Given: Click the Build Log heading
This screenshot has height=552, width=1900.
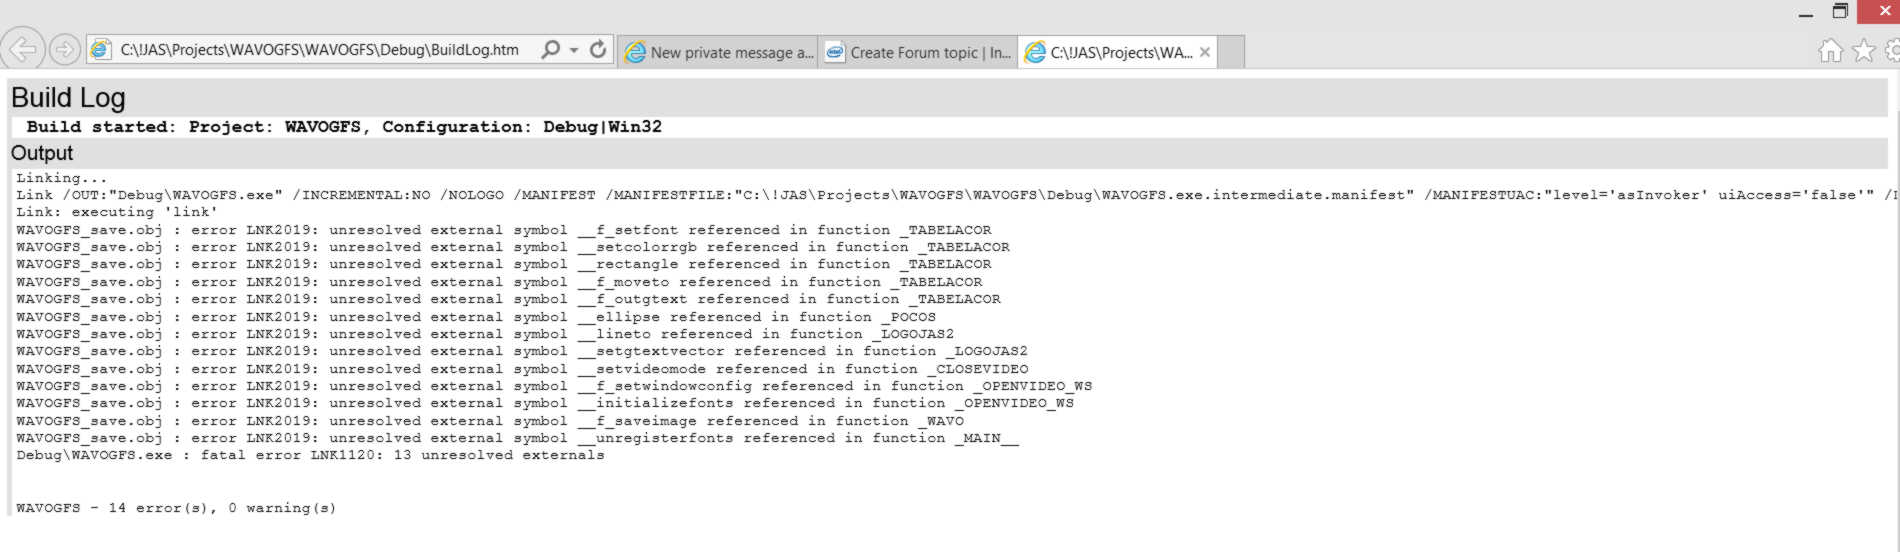Looking at the screenshot, I should [68, 98].
